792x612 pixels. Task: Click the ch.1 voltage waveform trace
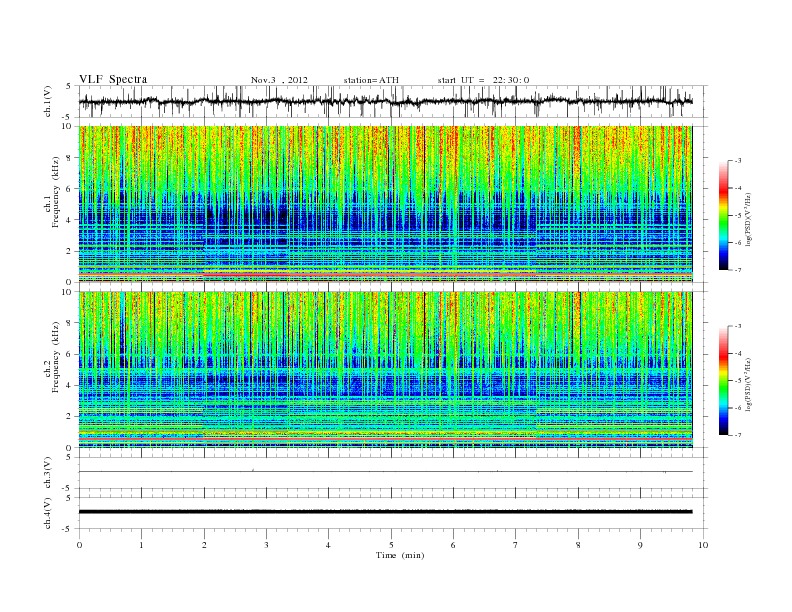tap(385, 101)
